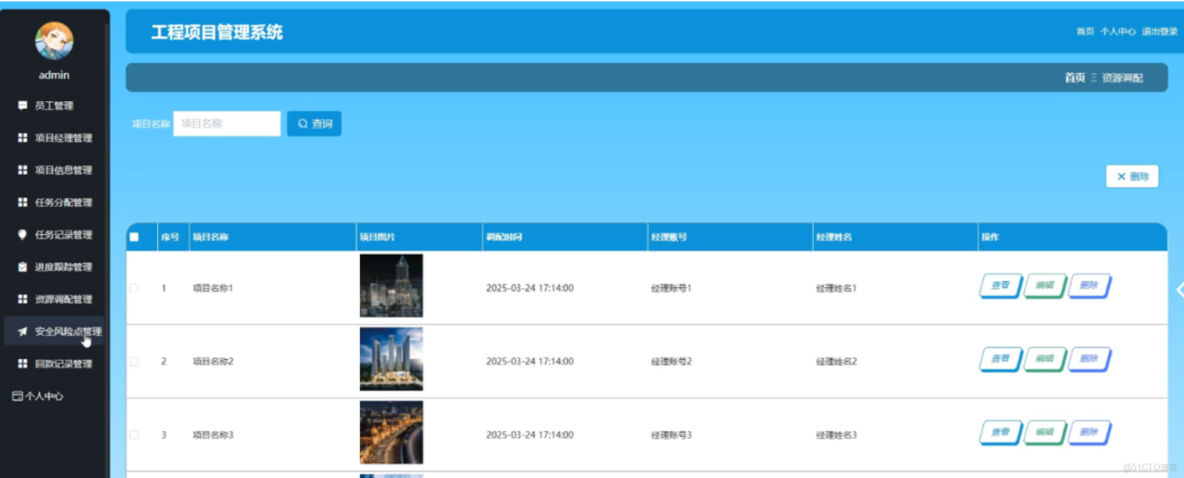Click the paper-plane icon beside 安全风险点管理

point(22,332)
